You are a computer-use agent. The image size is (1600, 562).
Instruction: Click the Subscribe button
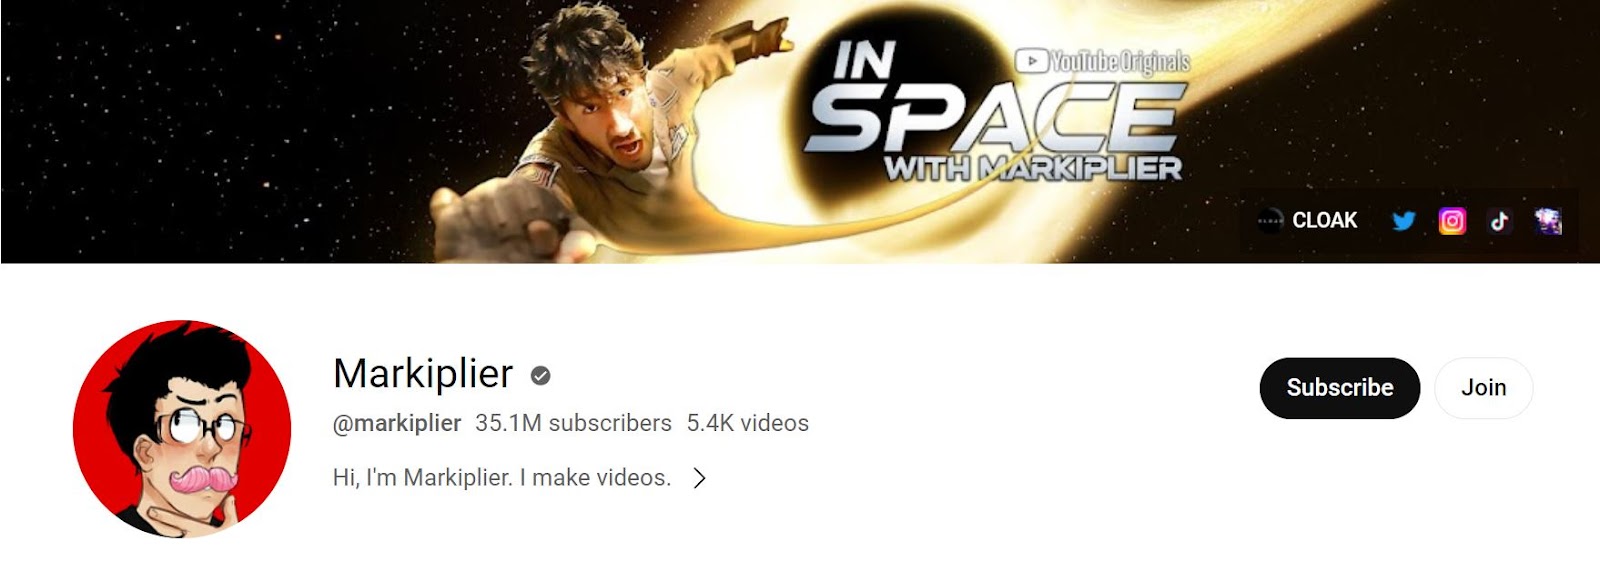1340,388
